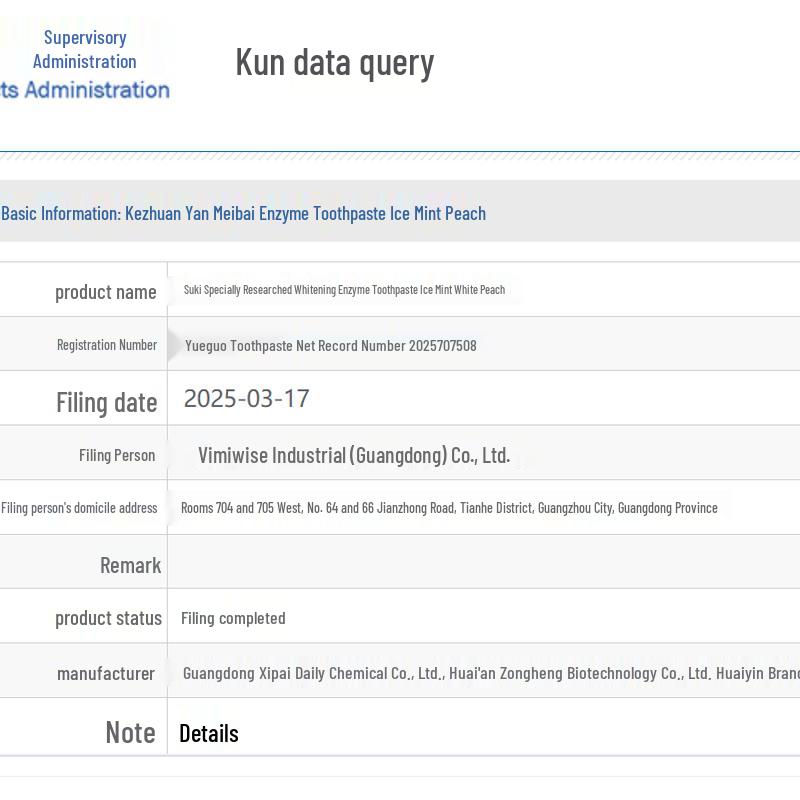Click the manufacturer row label
The height and width of the screenshot is (800, 800).
pyautogui.click(x=106, y=673)
